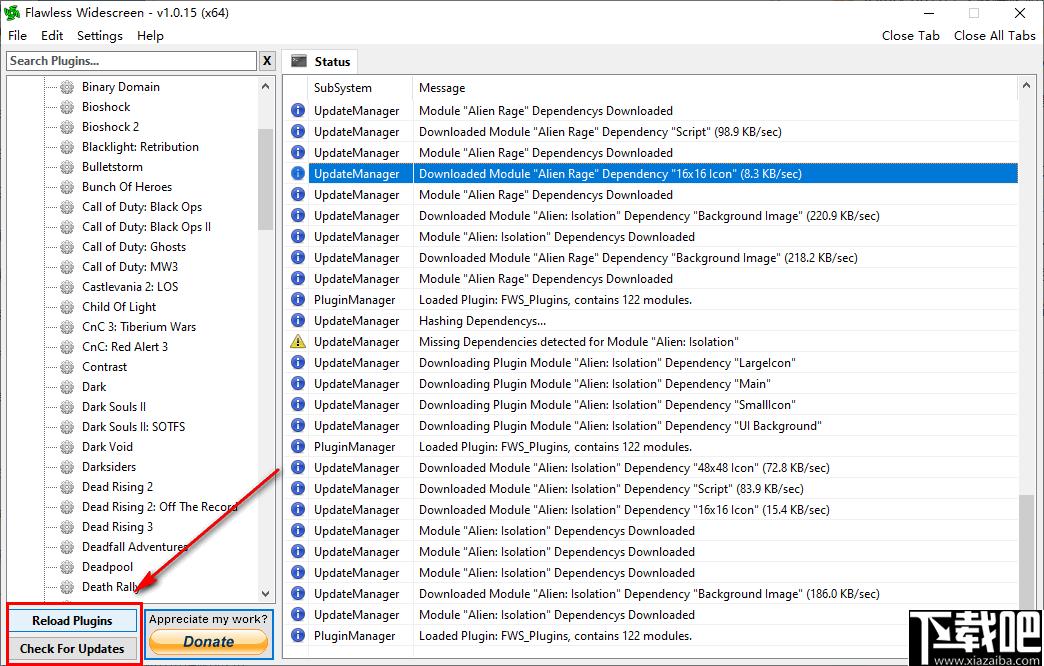Select Dead Rising 2 plugin
1044x666 pixels.
click(x=117, y=486)
